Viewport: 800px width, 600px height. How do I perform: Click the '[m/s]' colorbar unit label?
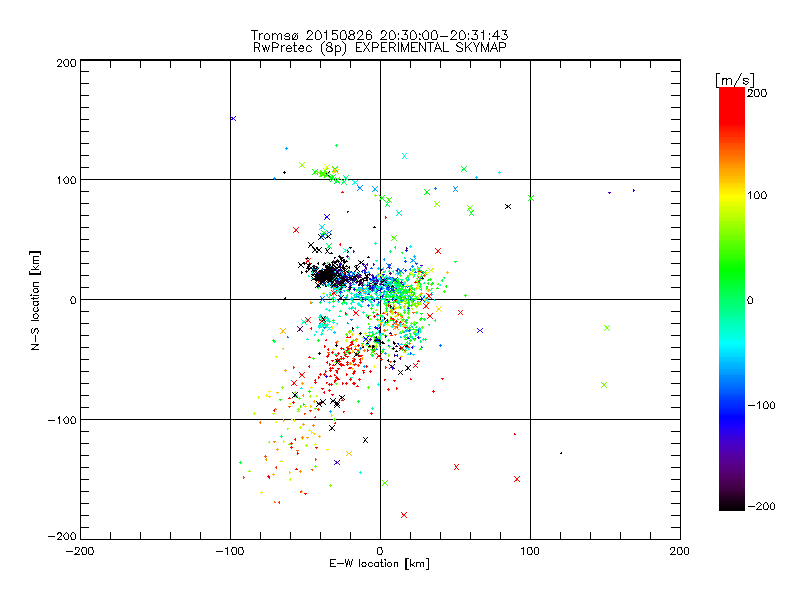tap(735, 80)
